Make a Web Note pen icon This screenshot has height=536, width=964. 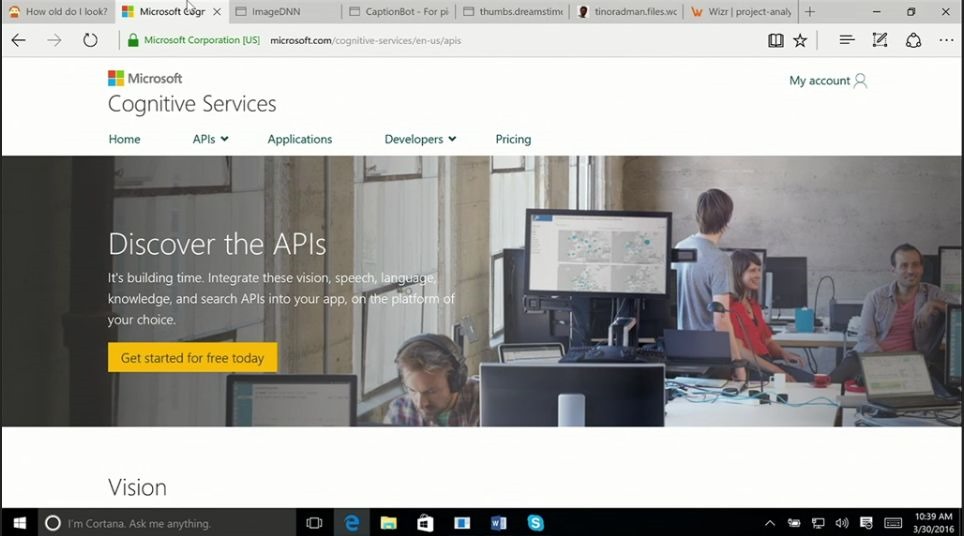[x=880, y=41]
